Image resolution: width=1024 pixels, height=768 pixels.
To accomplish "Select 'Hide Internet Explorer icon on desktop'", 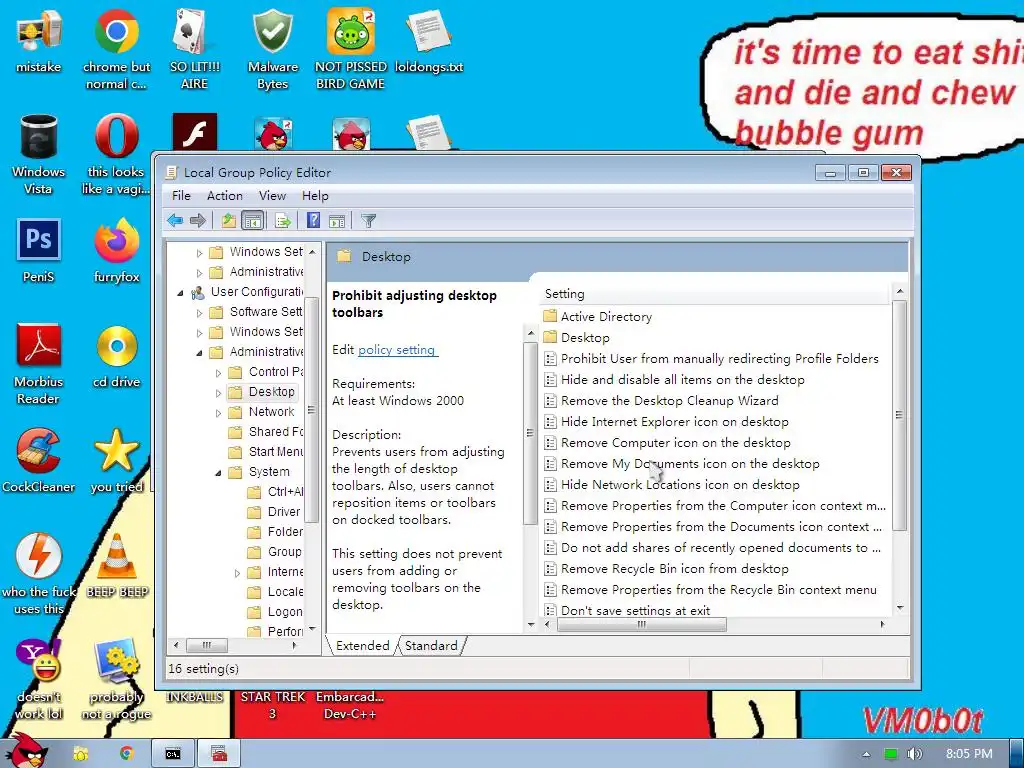I will tap(675, 421).
